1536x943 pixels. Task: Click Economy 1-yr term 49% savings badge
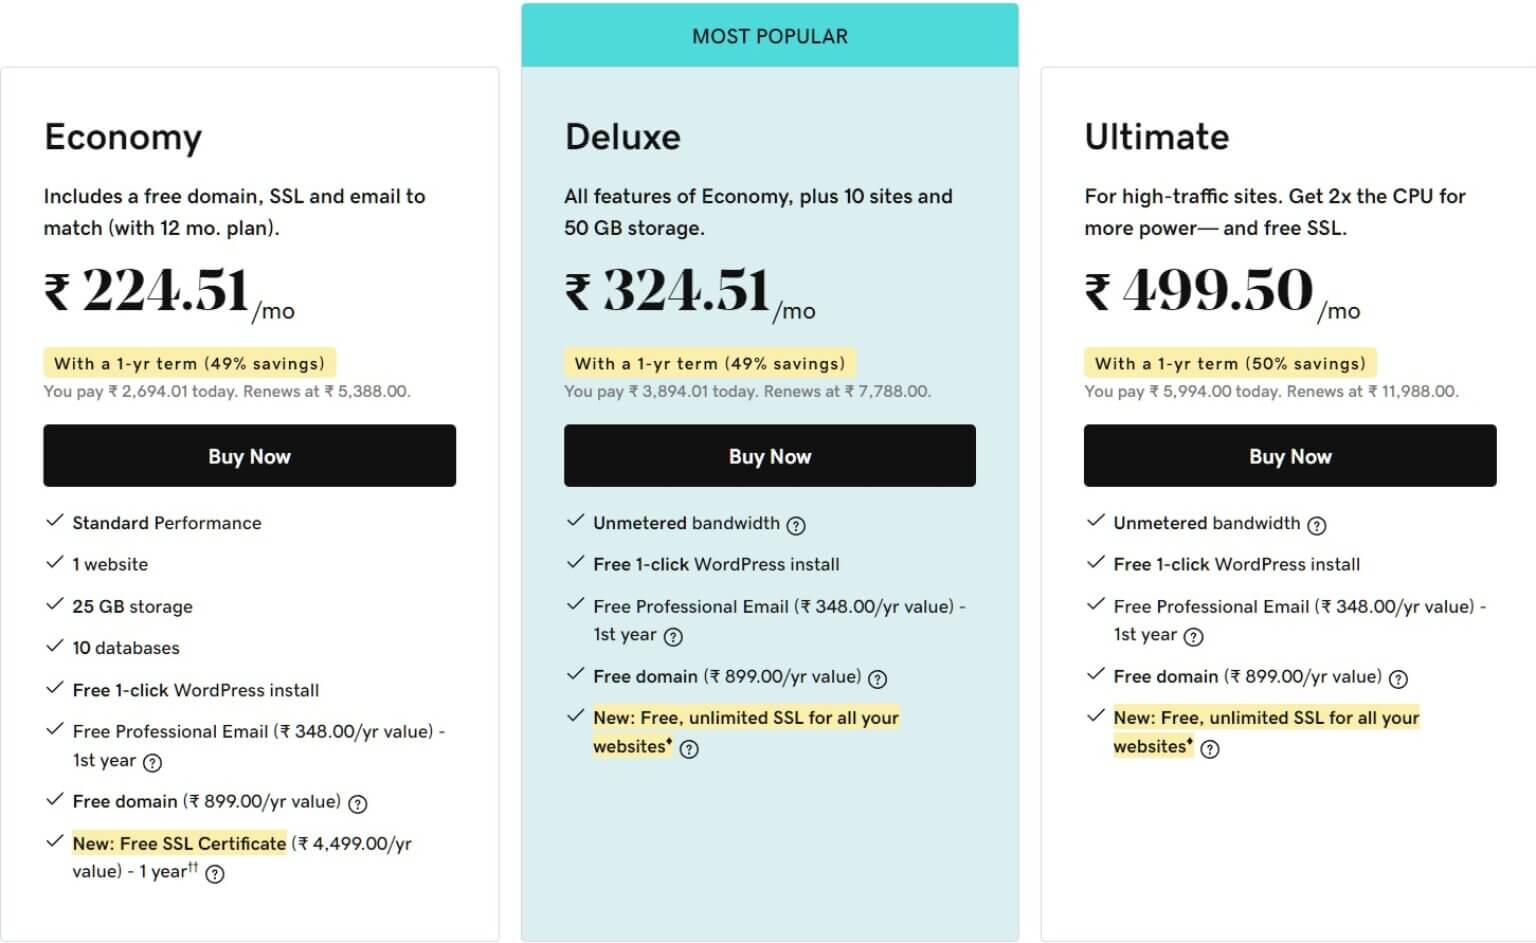[x=190, y=363]
